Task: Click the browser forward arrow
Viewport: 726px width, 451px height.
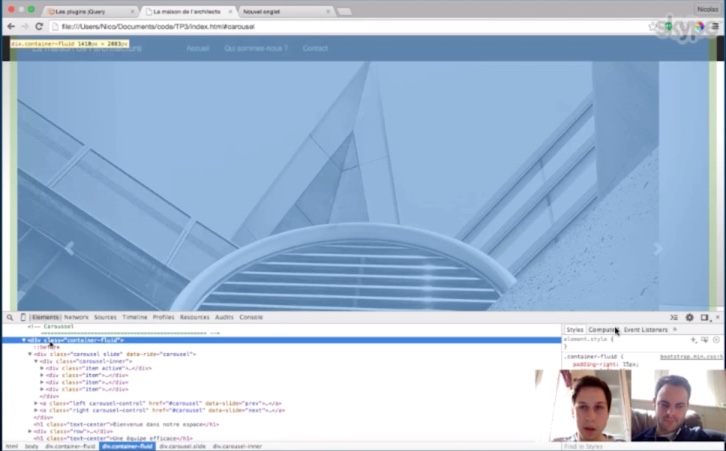Action: pos(25,26)
